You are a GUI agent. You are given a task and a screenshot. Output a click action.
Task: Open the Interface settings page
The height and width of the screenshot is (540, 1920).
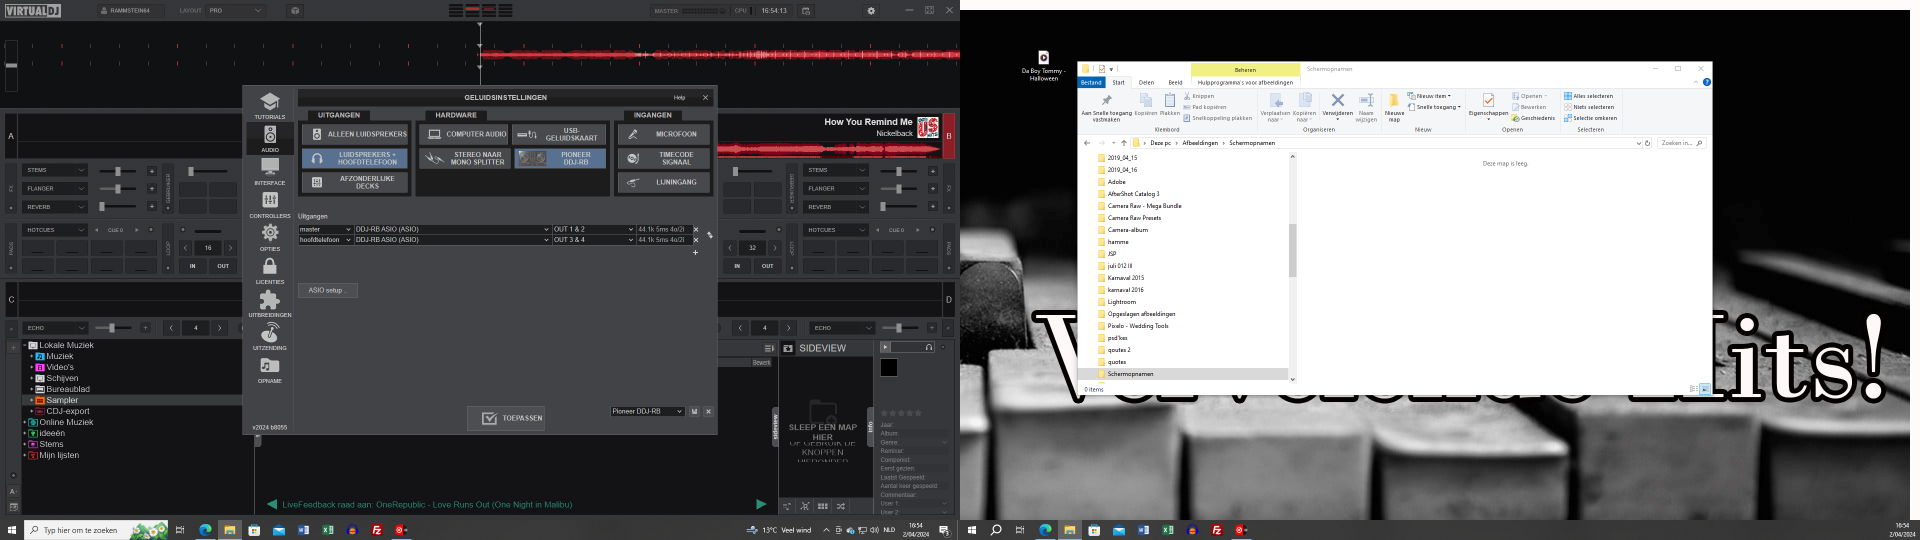click(x=270, y=171)
